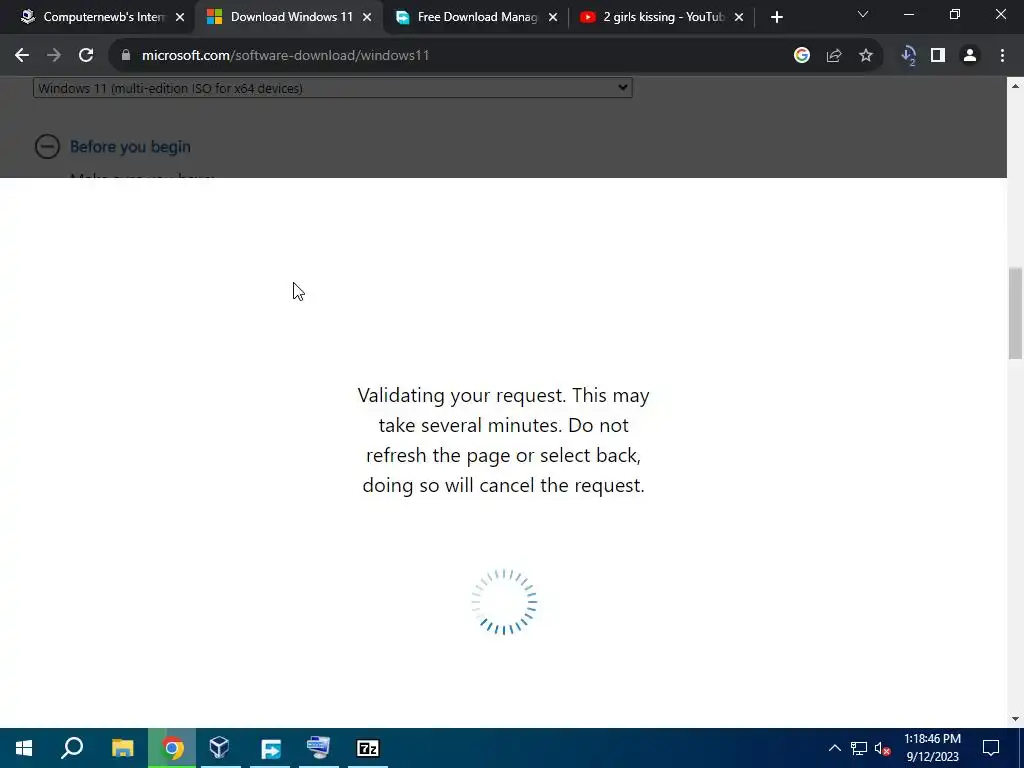This screenshot has height=768, width=1024.
Task: Open a new browser tab
Action: [776, 18]
